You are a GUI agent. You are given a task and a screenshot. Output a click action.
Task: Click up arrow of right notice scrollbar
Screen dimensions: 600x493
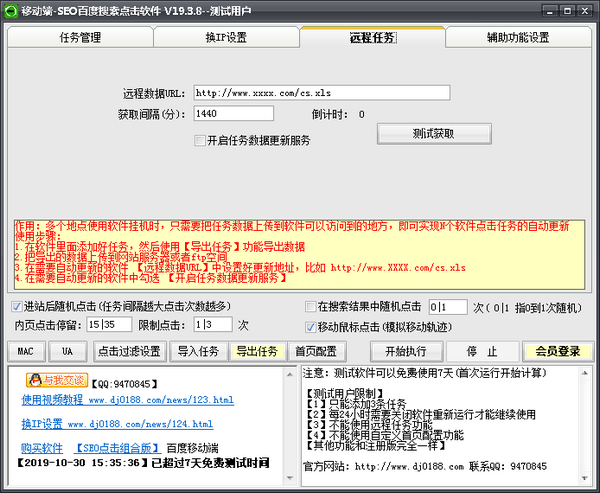coord(585,373)
